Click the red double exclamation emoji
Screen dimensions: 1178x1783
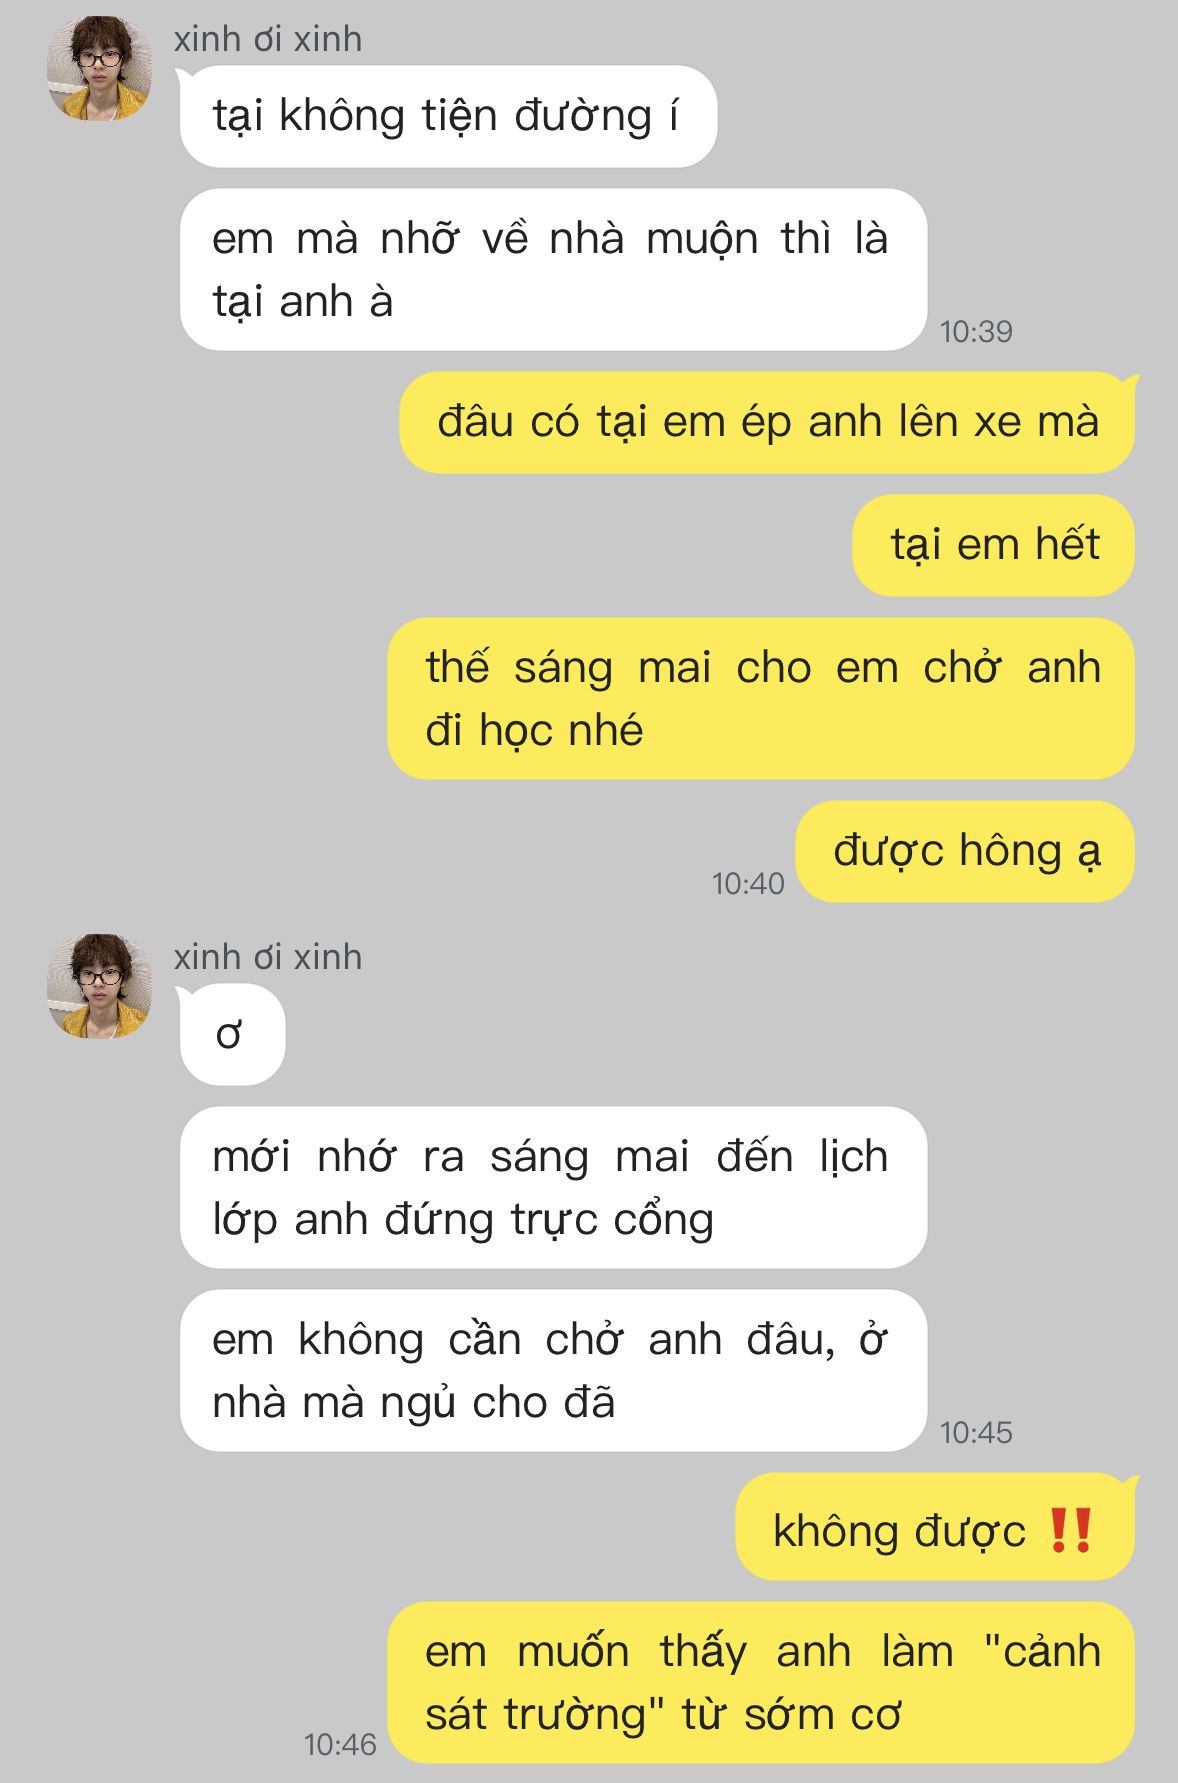tap(1071, 1531)
